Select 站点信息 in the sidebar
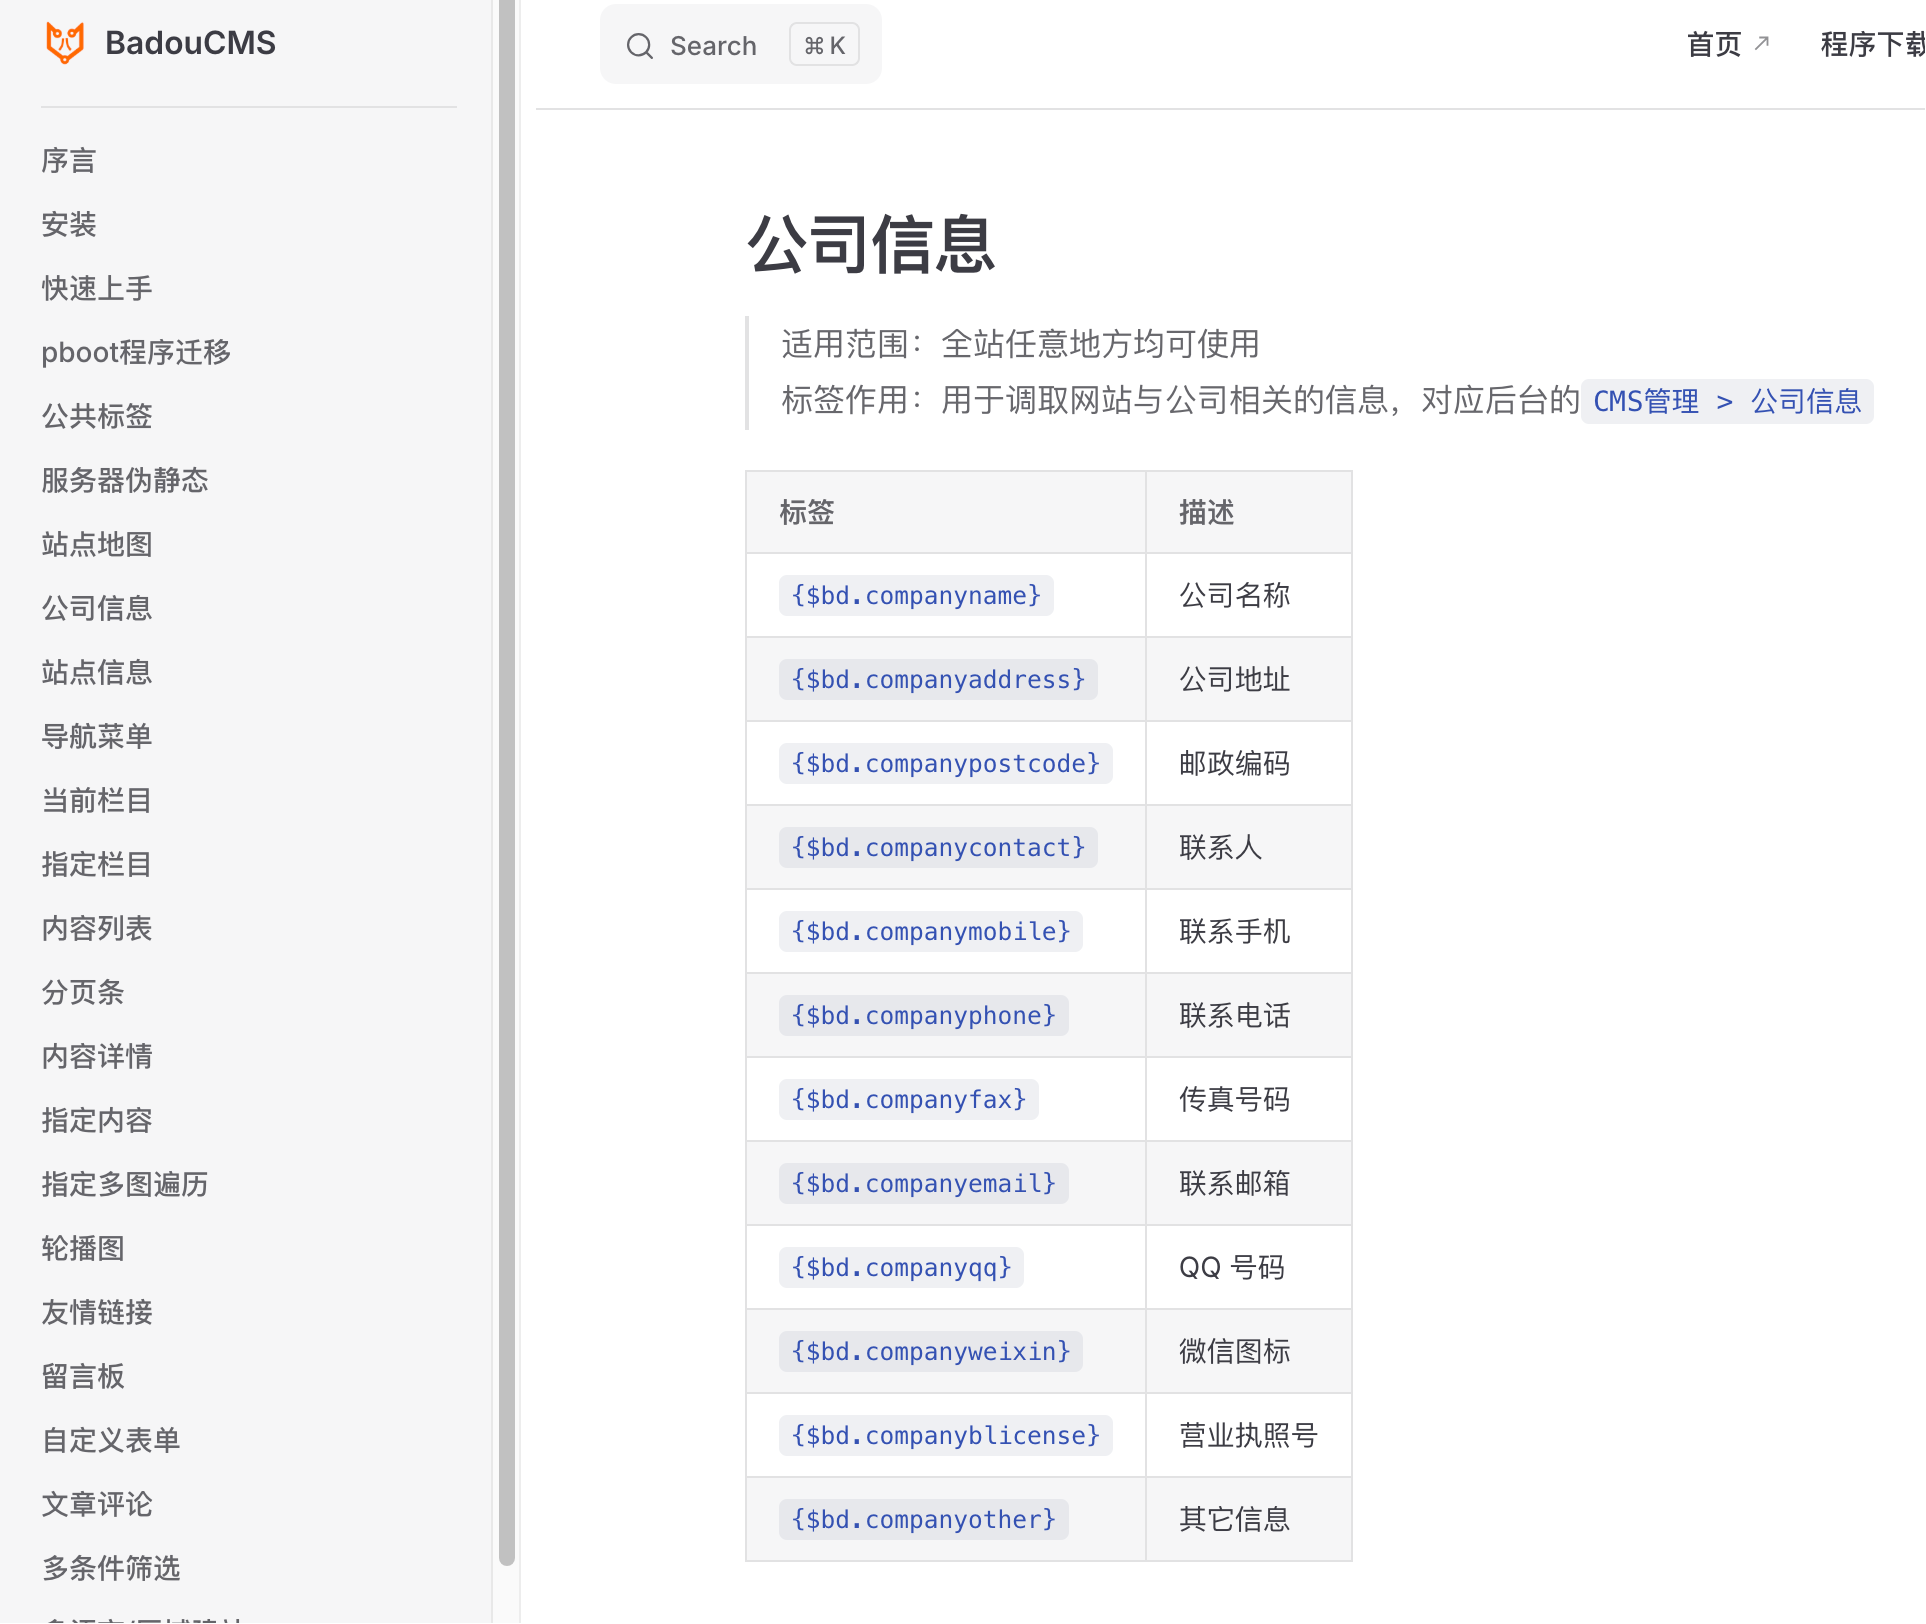The width and height of the screenshot is (1926, 1624). [x=97, y=673]
